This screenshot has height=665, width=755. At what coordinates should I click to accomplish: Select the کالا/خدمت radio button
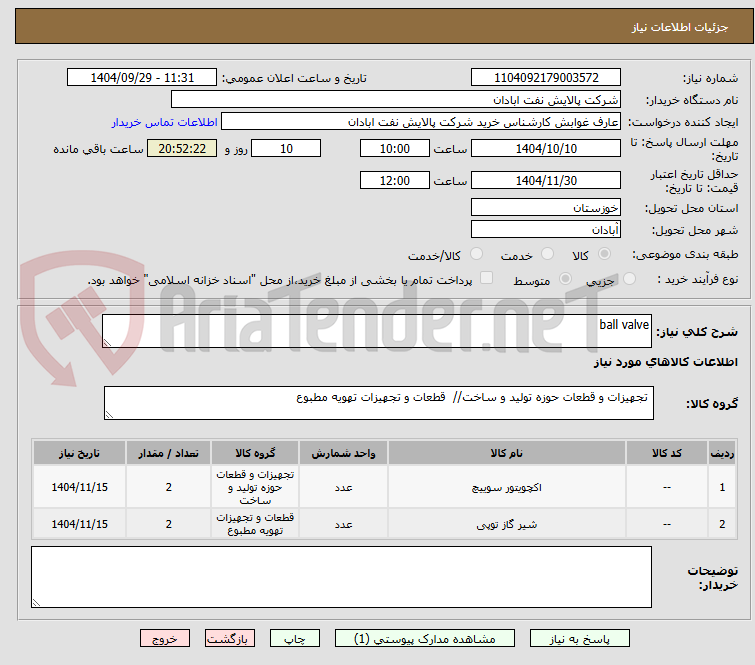(476, 254)
